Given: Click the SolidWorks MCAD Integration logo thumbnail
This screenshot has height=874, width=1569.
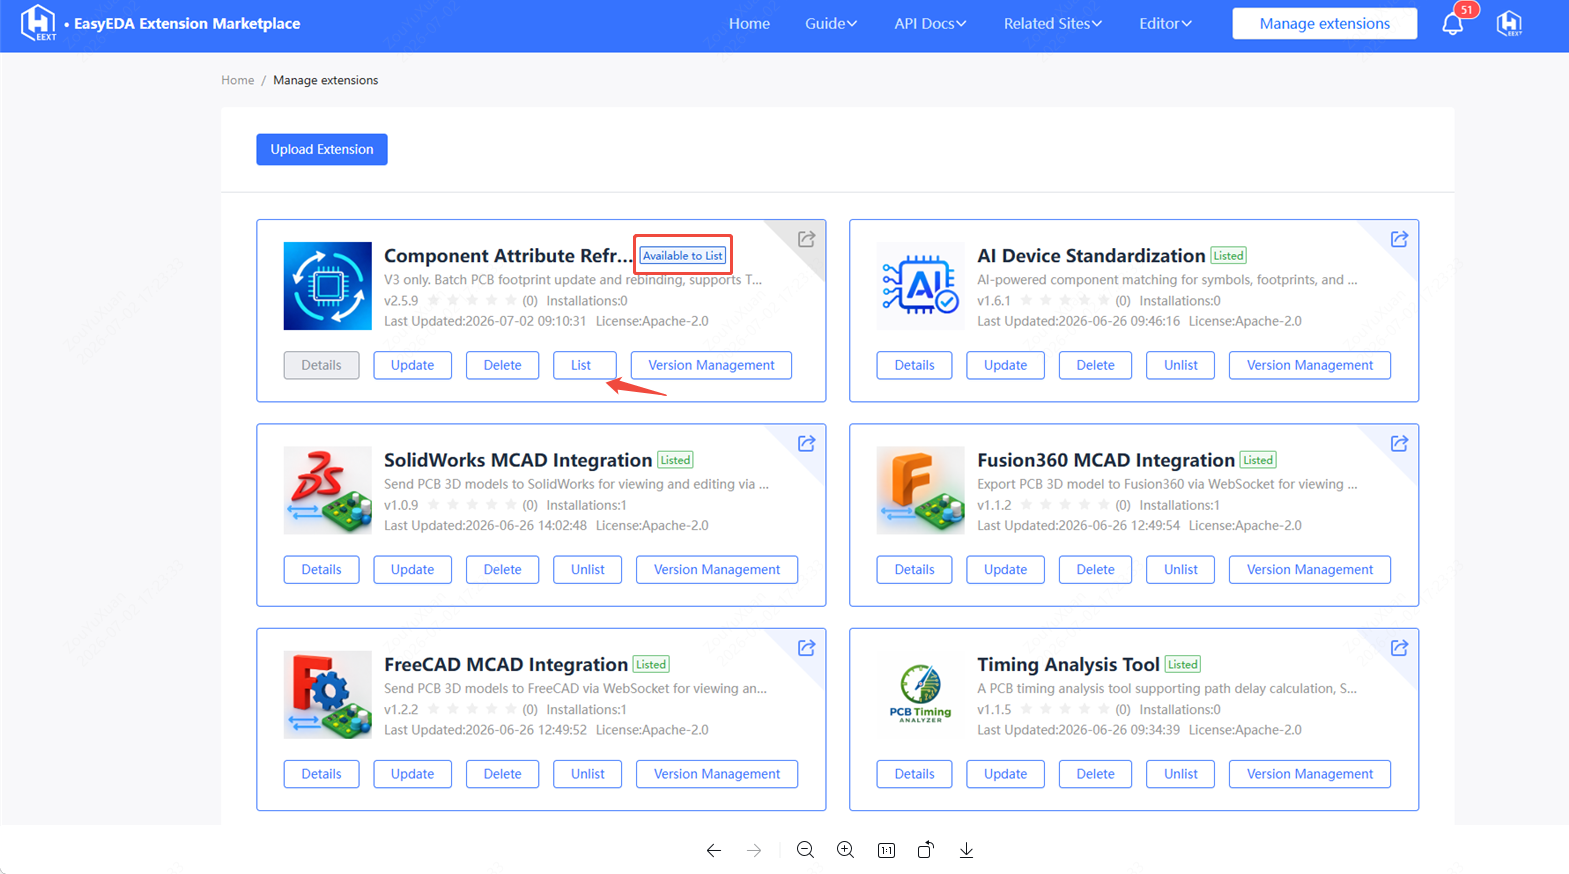Looking at the screenshot, I should pos(328,490).
